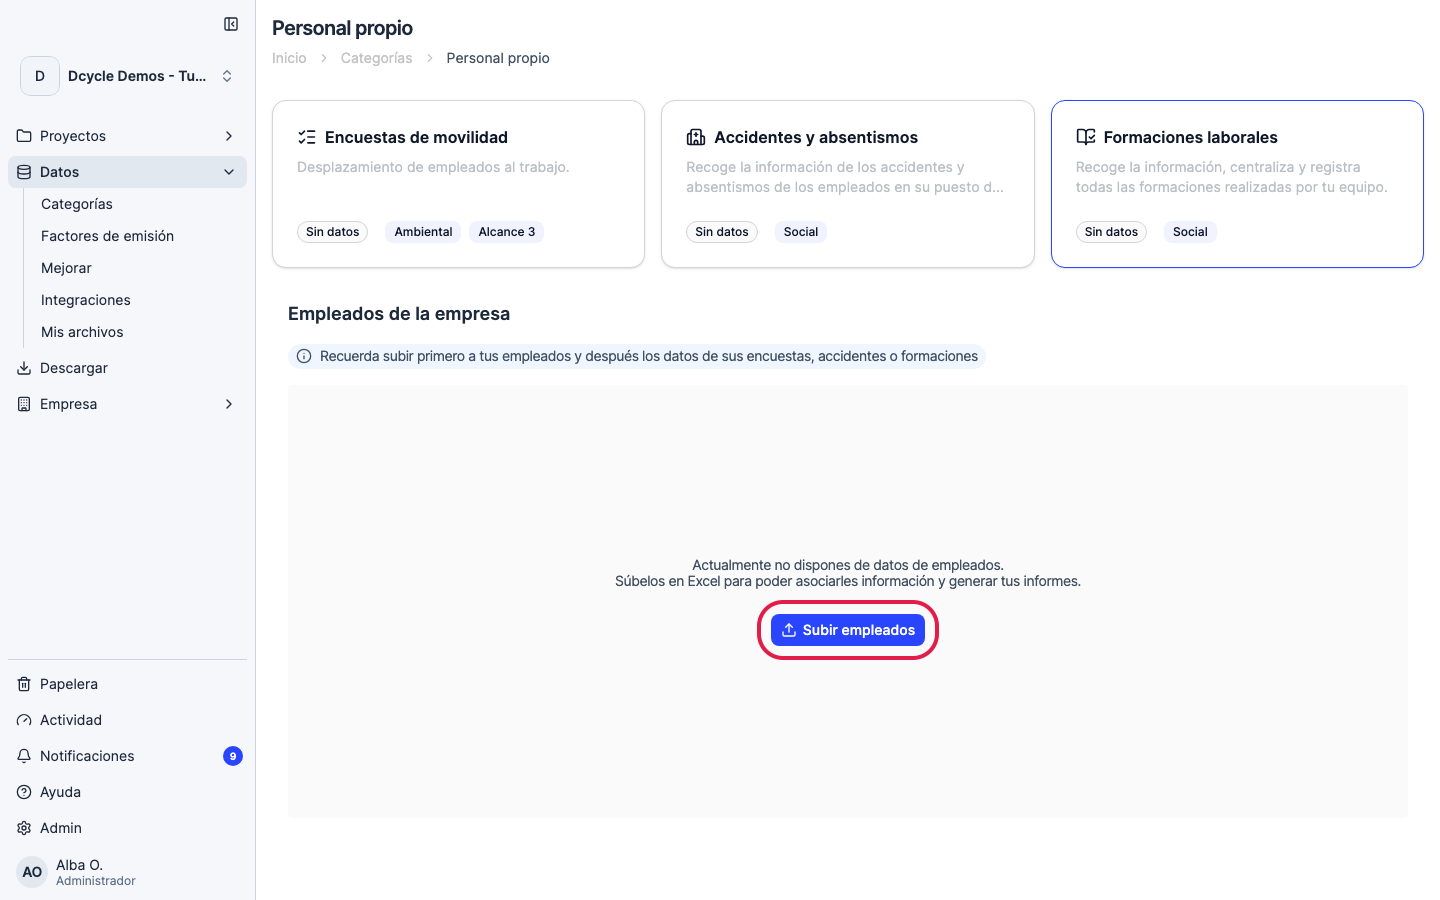Click the Subir empleados button
Viewport: 1440px width, 900px height.
pyautogui.click(x=848, y=630)
